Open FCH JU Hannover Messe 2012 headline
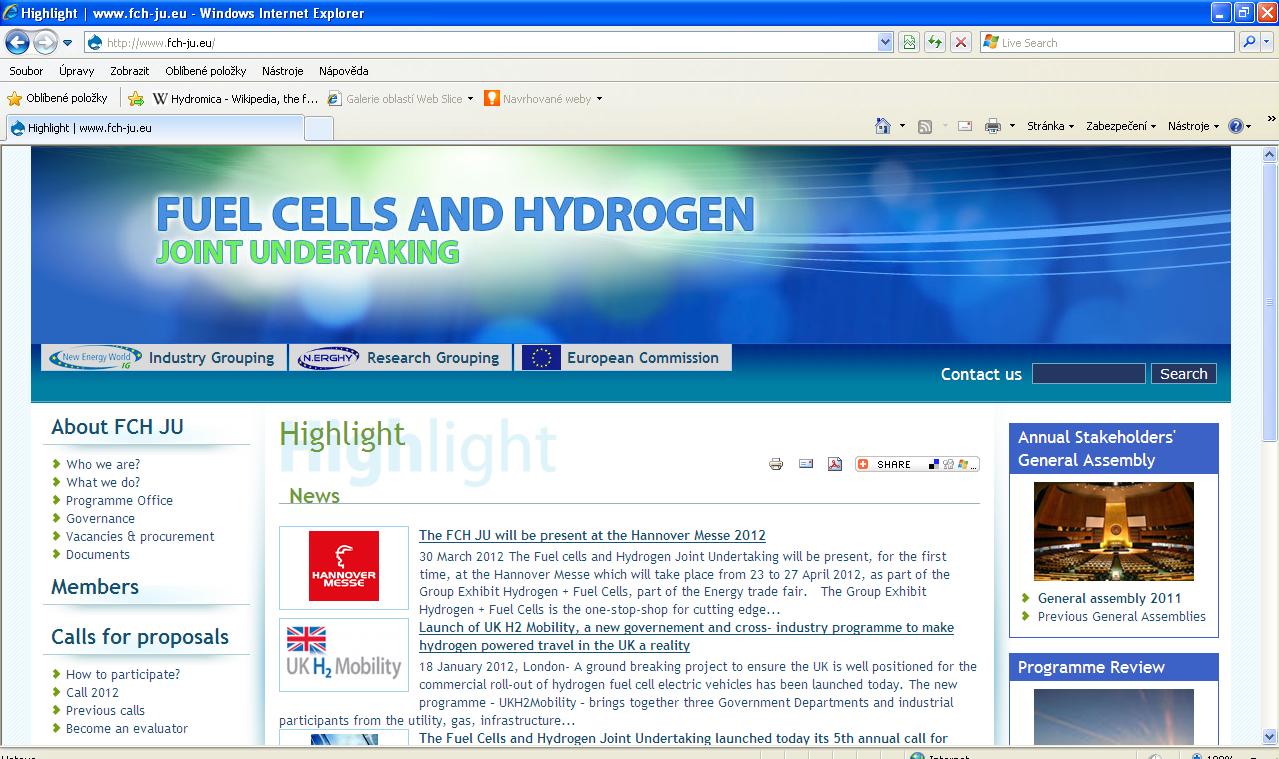Screen dimensions: 1279x759 [592, 536]
